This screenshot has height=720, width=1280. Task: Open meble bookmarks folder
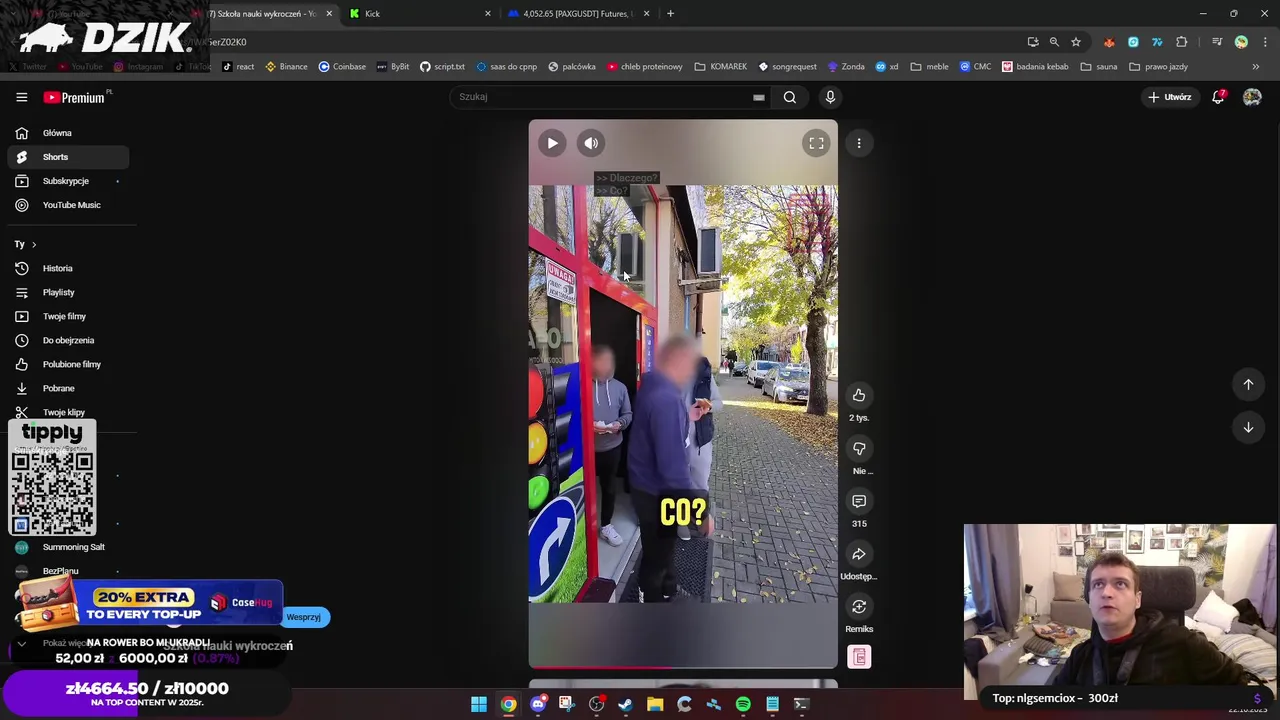click(x=929, y=67)
